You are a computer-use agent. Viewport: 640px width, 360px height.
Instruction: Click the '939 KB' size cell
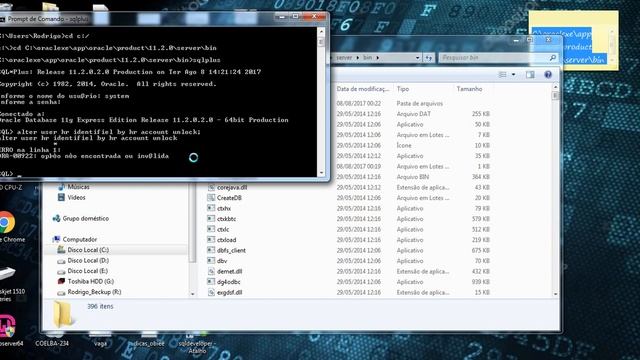tap(480, 282)
